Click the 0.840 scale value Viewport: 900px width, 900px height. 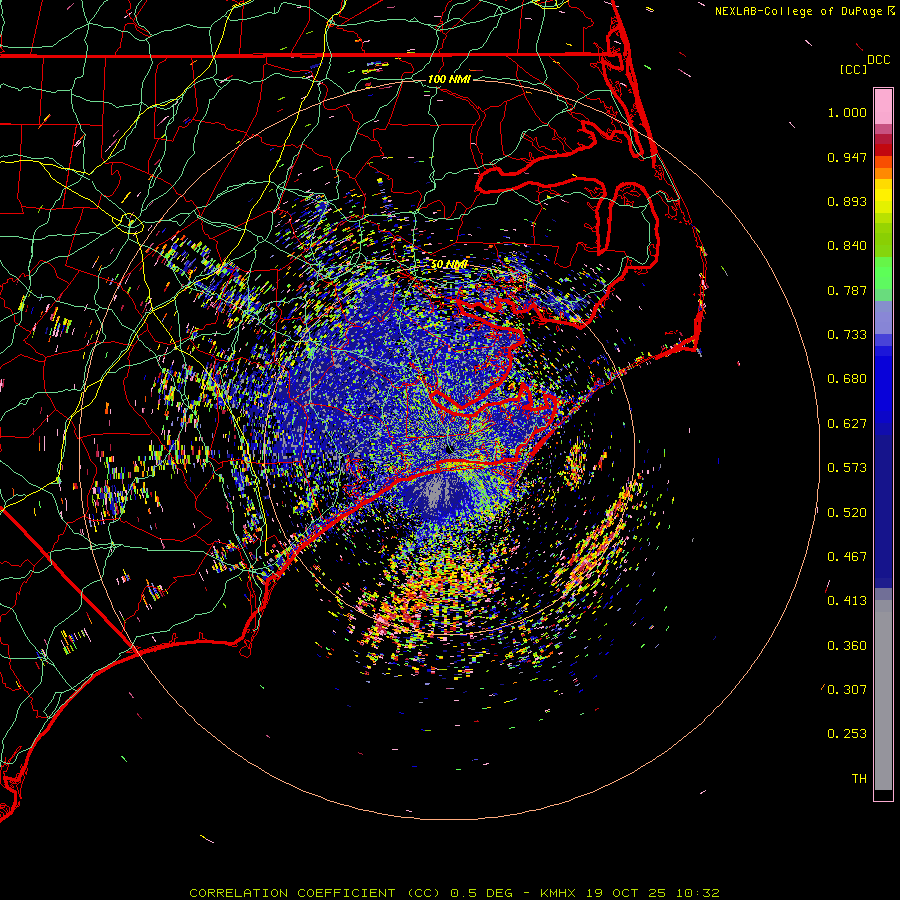847,246
